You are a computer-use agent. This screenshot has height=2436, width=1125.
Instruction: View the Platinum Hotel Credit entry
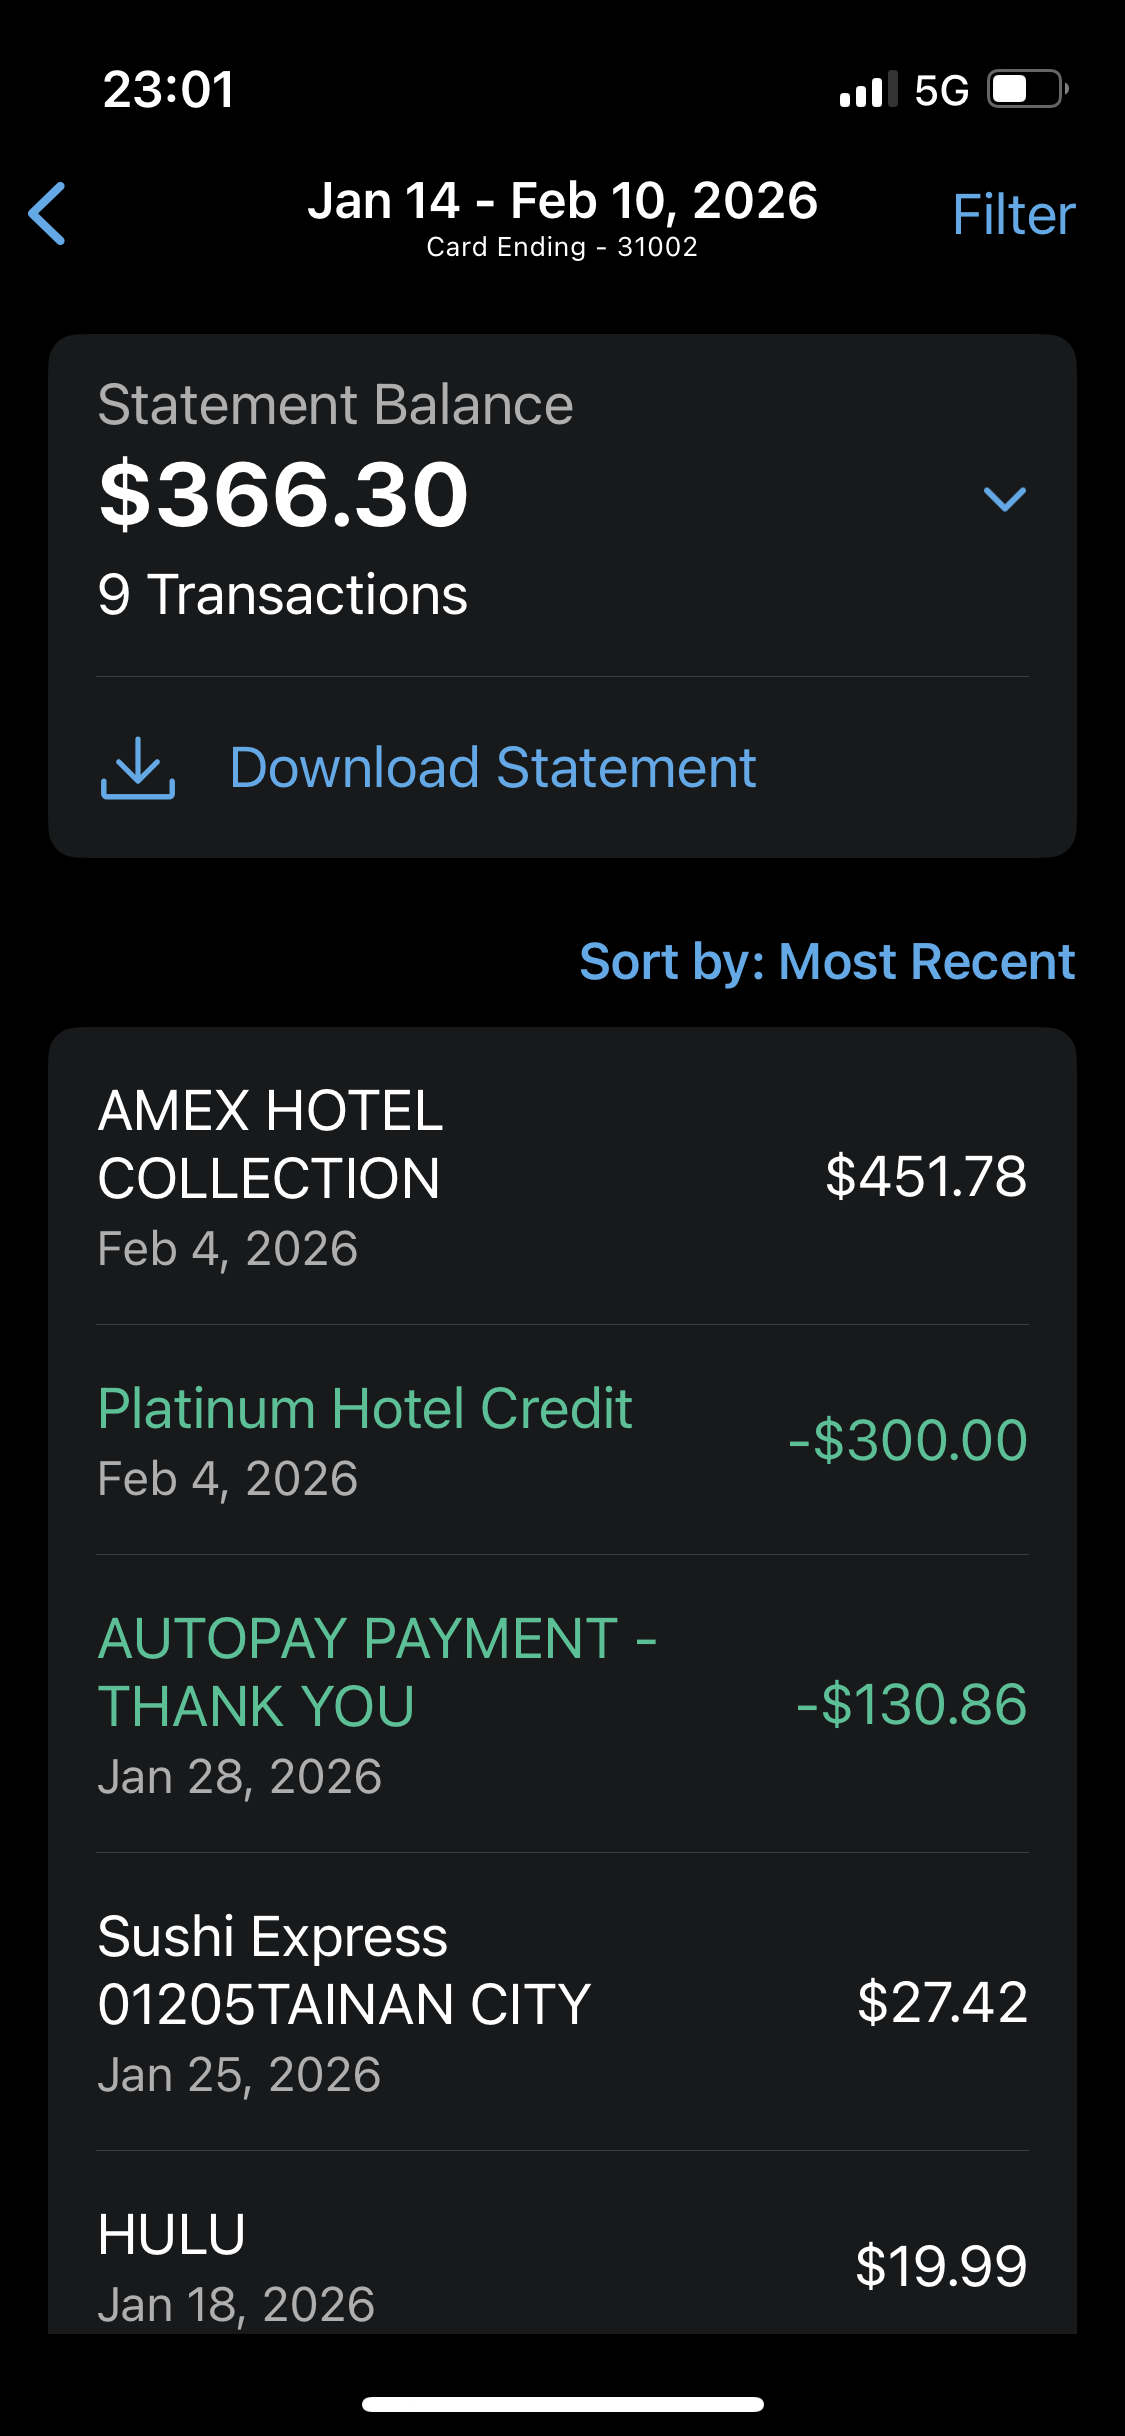[x=562, y=1440]
